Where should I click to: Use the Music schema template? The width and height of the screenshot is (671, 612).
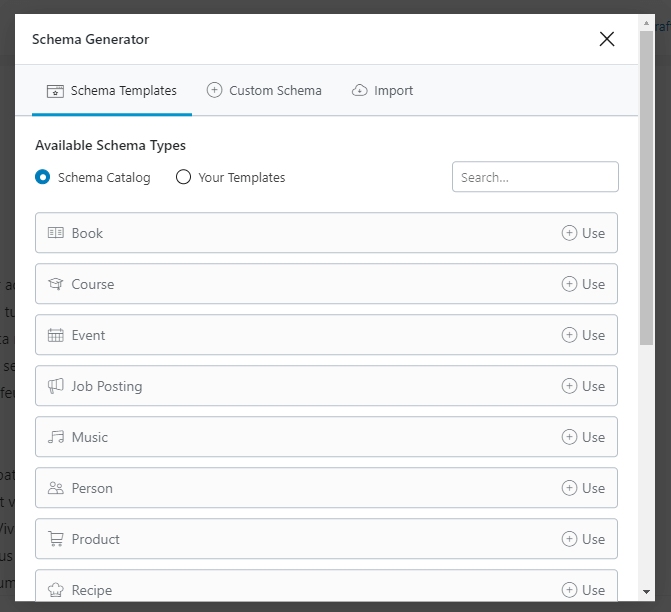[x=583, y=437]
